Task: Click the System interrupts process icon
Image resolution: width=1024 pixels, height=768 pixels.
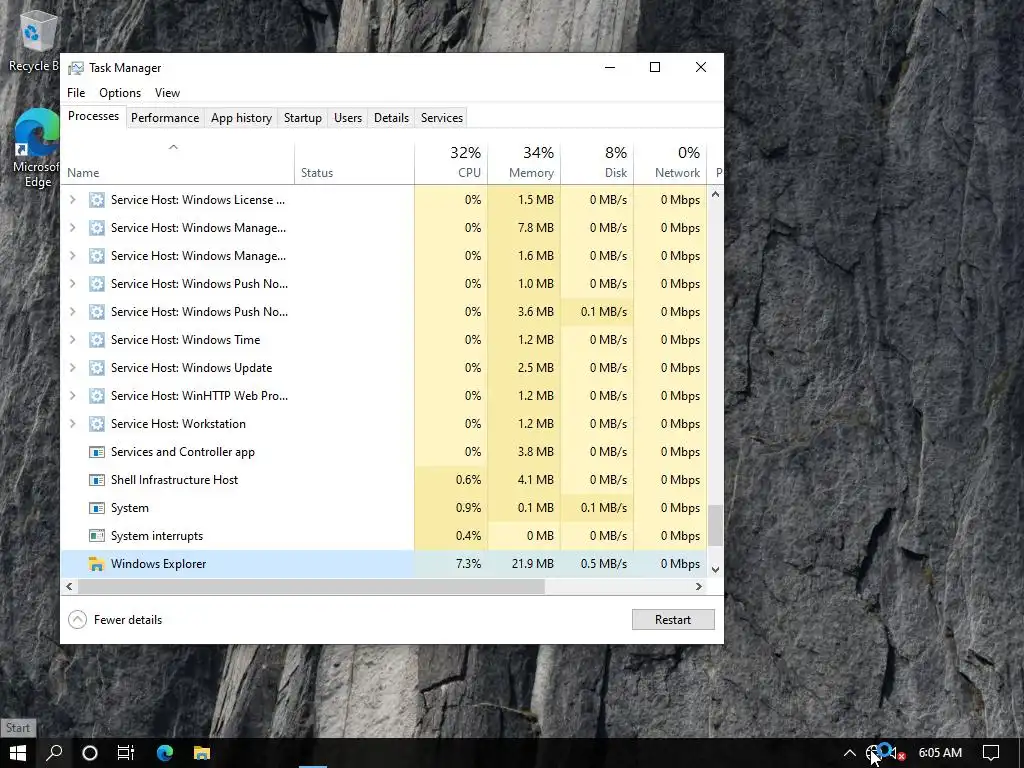Action: pos(97,536)
